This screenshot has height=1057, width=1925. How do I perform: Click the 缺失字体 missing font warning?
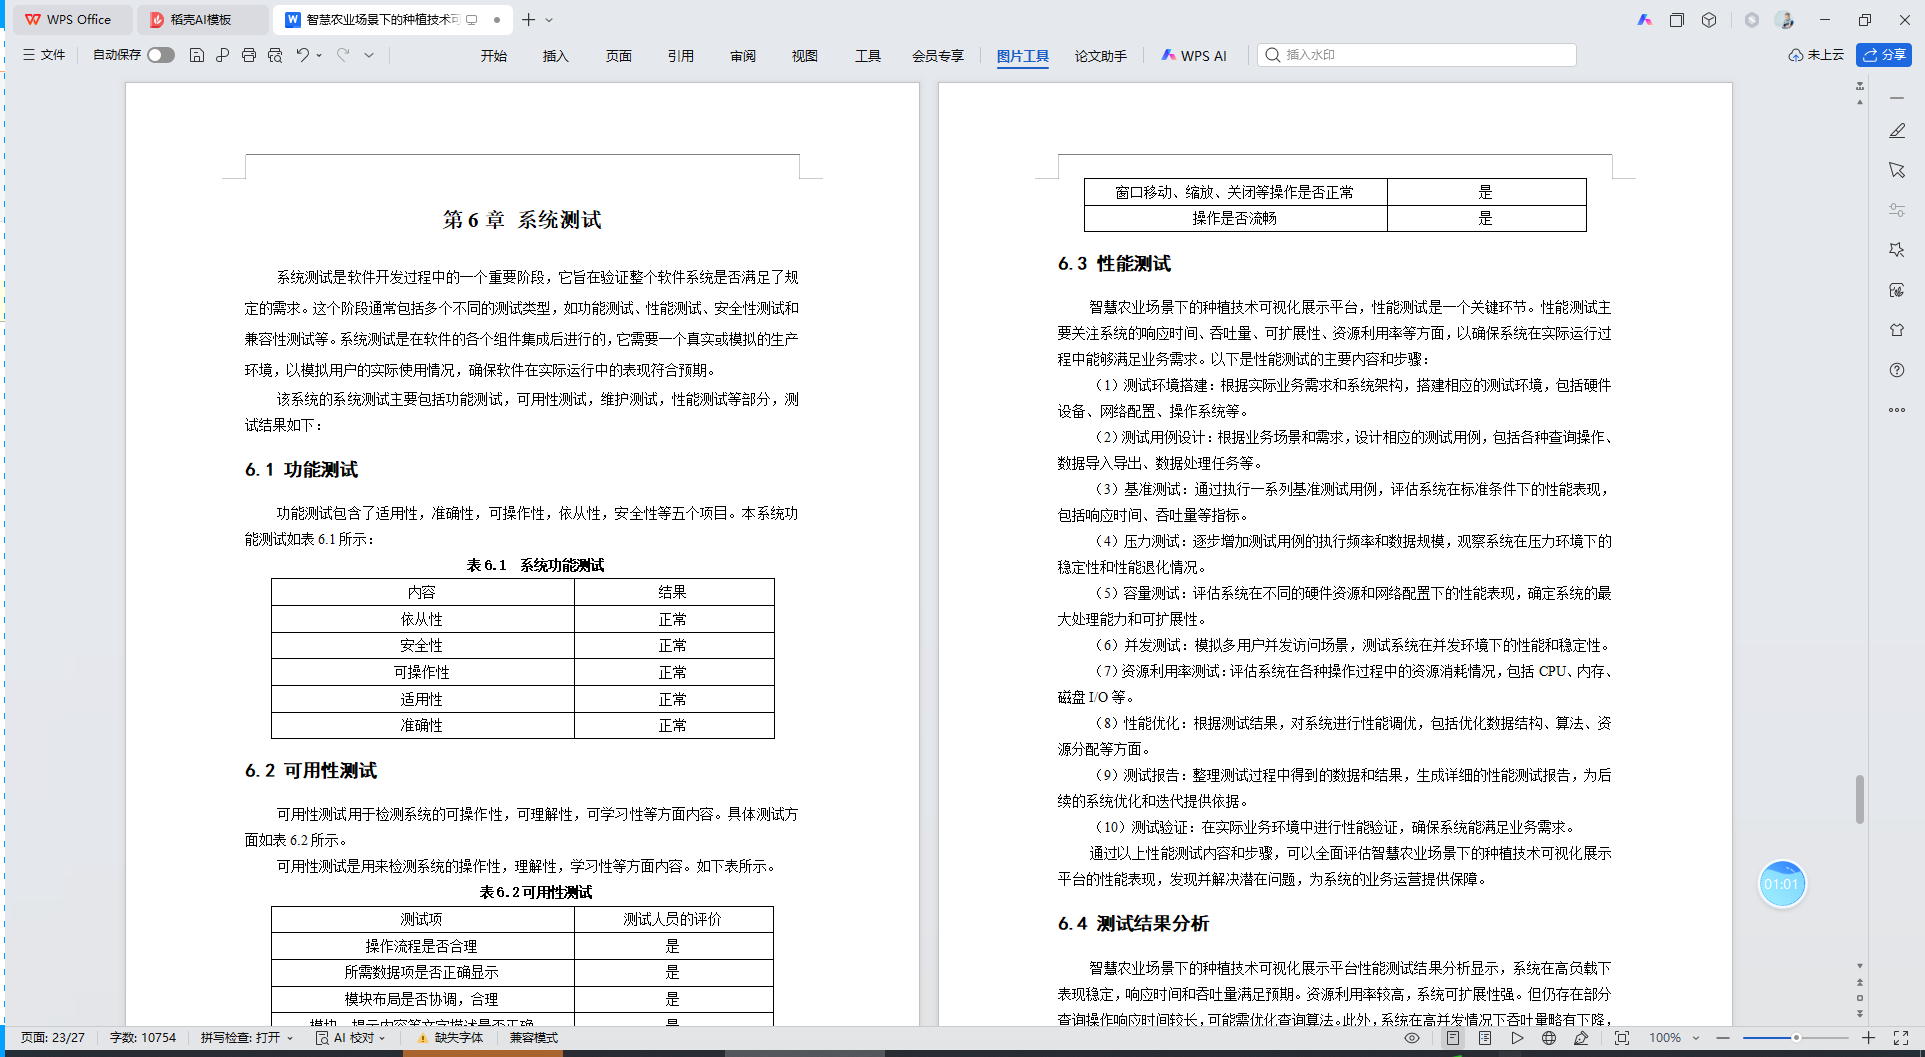point(451,1038)
